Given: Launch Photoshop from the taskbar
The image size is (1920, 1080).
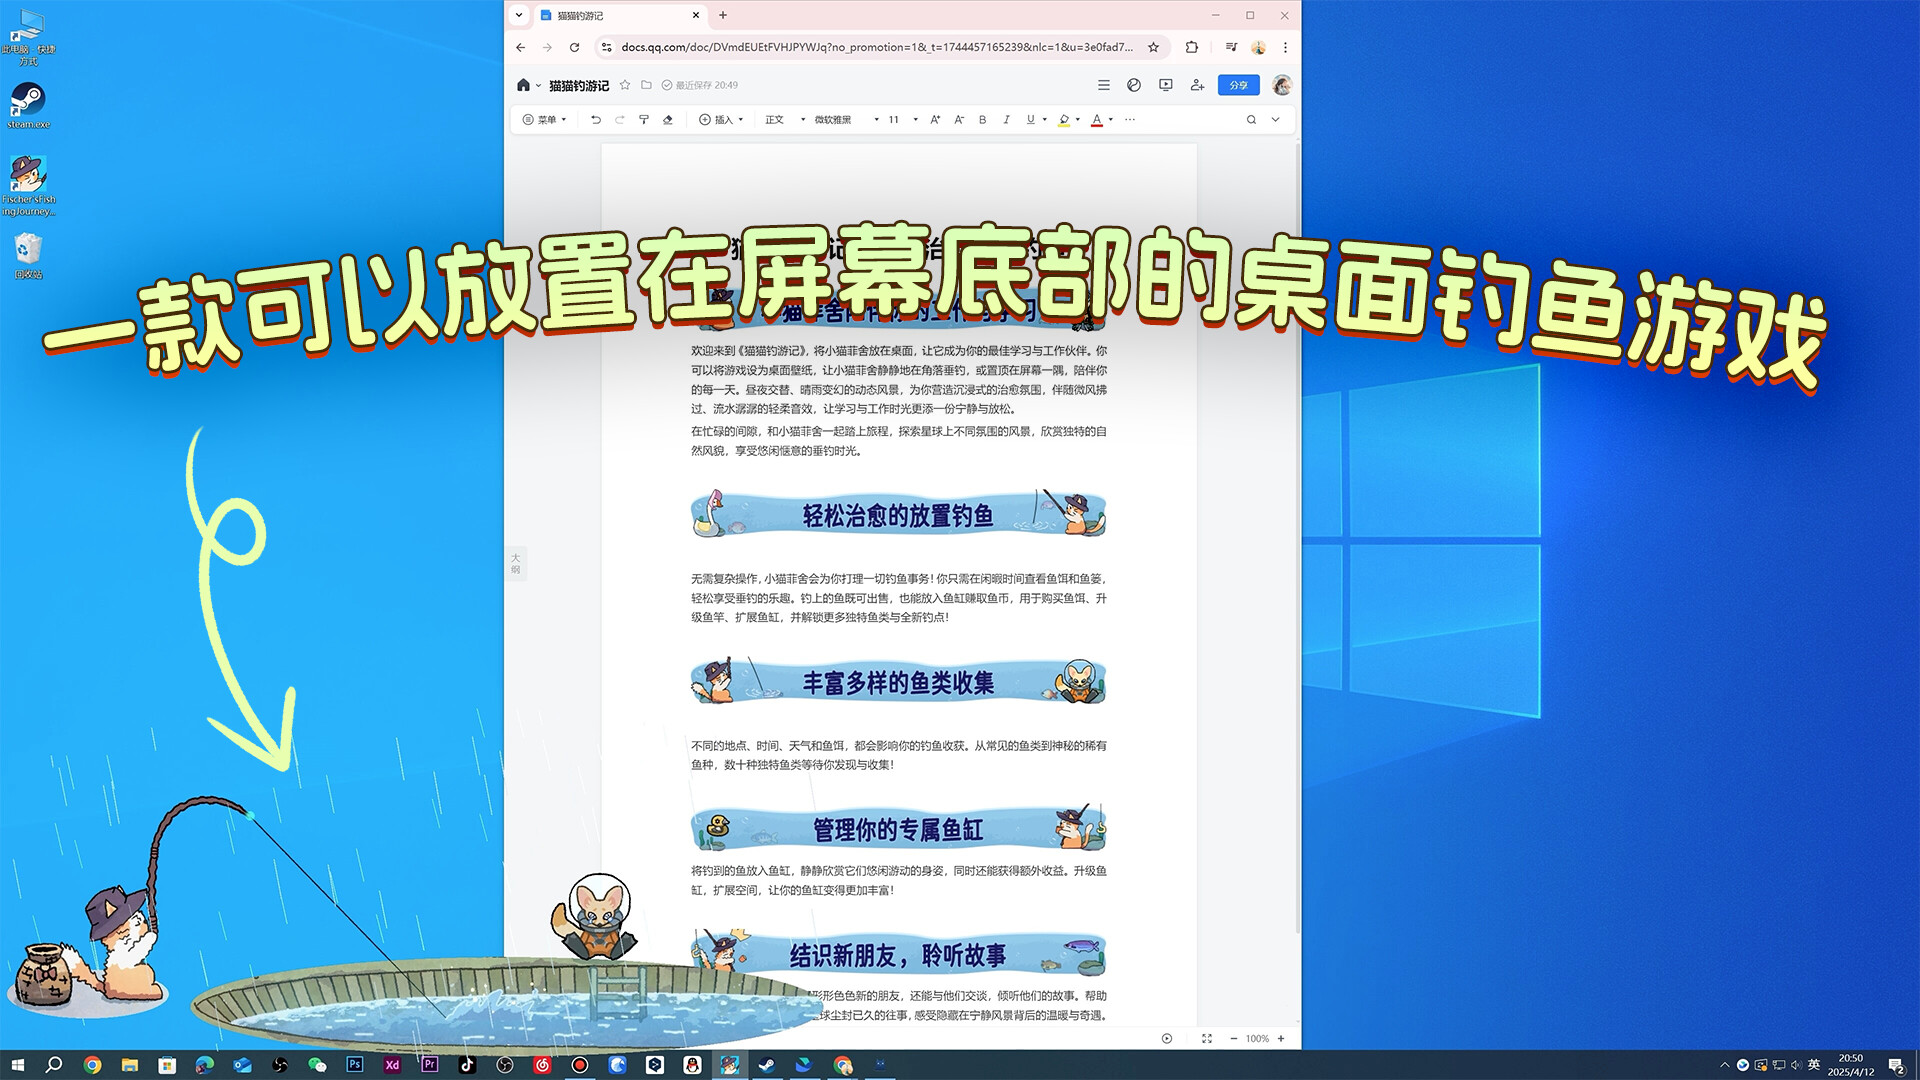Looking at the screenshot, I should coord(355,1065).
